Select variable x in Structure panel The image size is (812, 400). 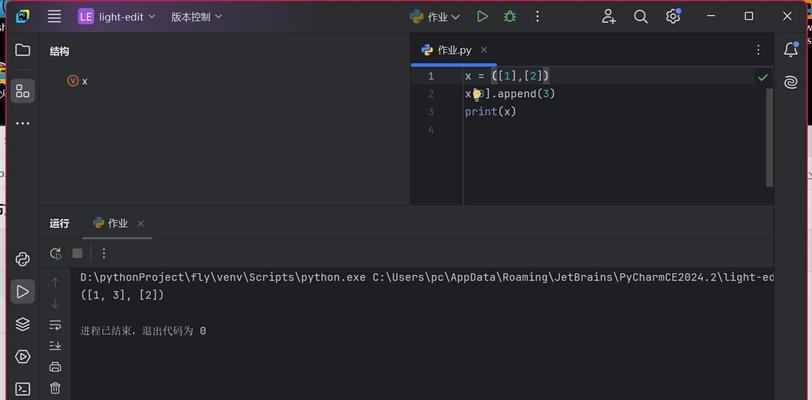pyautogui.click(x=78, y=81)
